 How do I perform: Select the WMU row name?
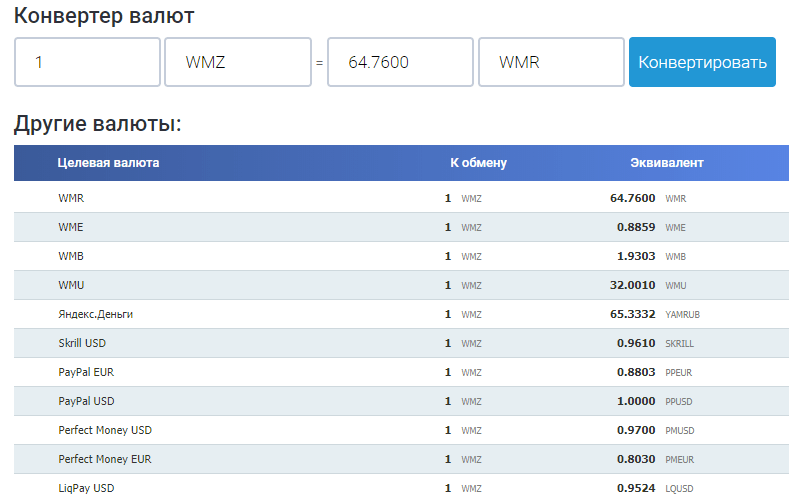(71, 285)
